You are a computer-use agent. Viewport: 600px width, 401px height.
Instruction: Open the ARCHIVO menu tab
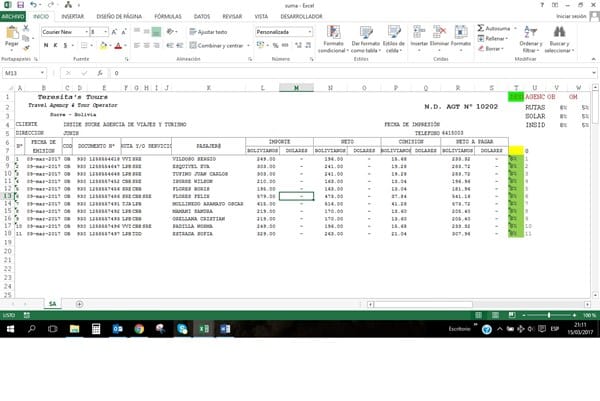point(13,17)
